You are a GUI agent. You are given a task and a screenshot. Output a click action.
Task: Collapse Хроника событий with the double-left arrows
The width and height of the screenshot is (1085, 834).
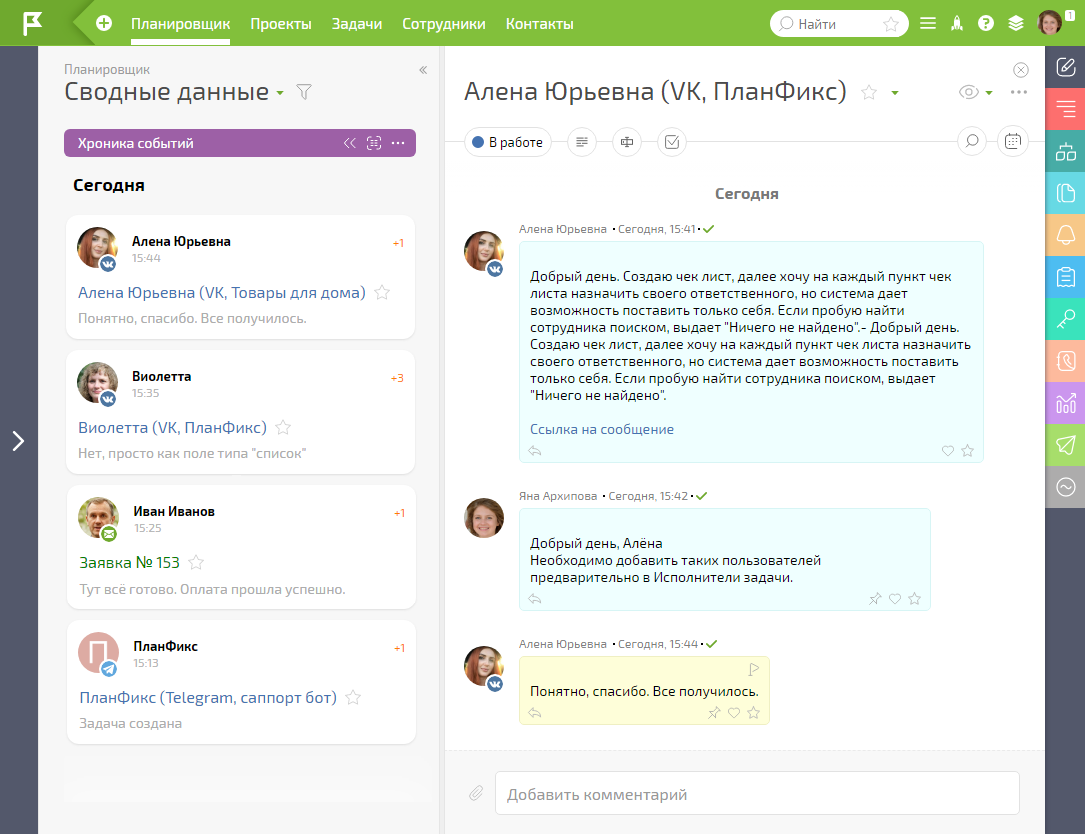[350, 143]
